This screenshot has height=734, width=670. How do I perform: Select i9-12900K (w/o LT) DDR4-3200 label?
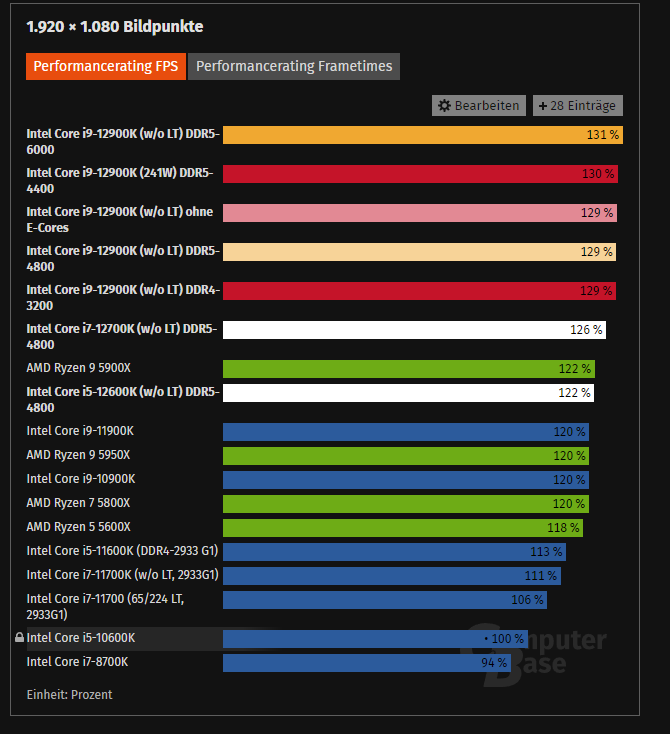pos(123,298)
